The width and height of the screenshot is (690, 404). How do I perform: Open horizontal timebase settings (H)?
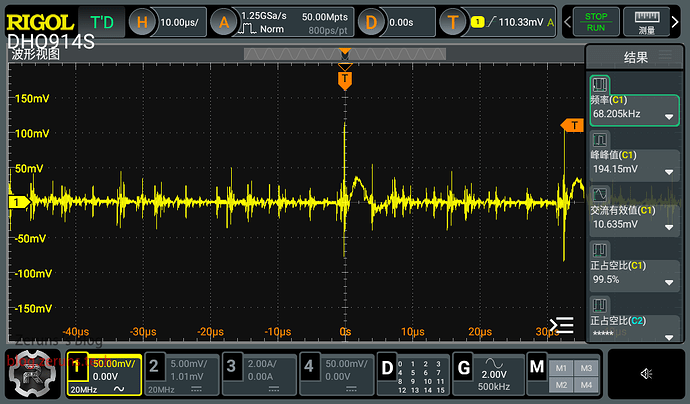[162, 21]
